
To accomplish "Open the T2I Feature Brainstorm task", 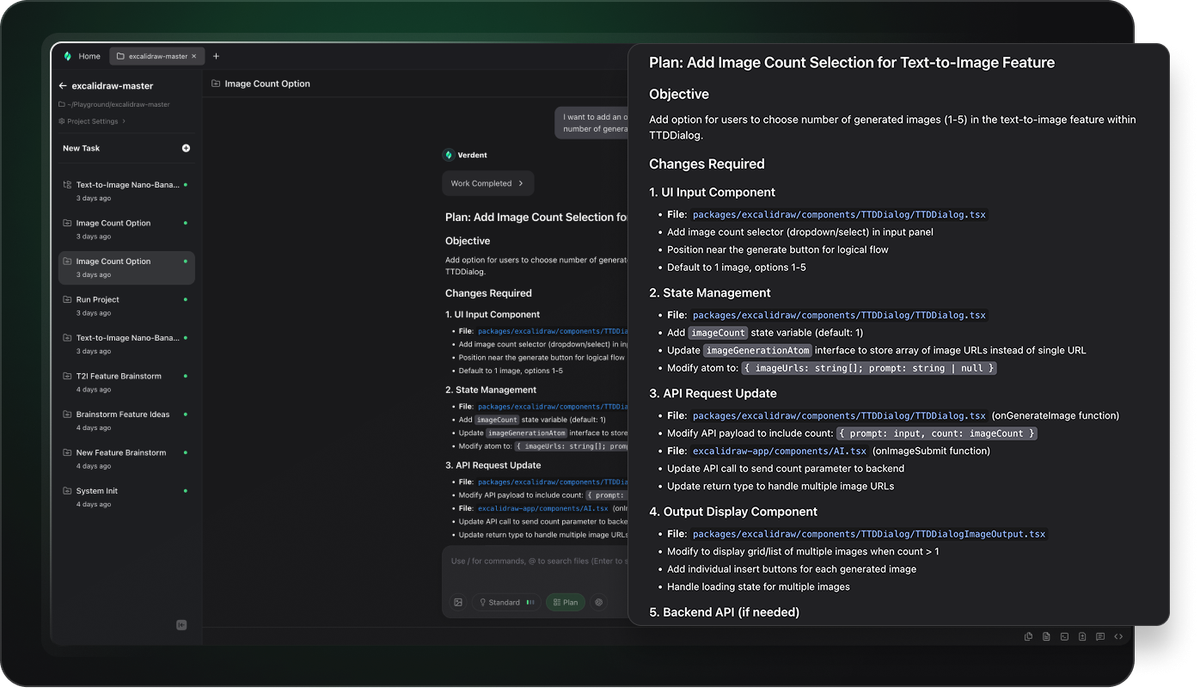I will 126,382.
